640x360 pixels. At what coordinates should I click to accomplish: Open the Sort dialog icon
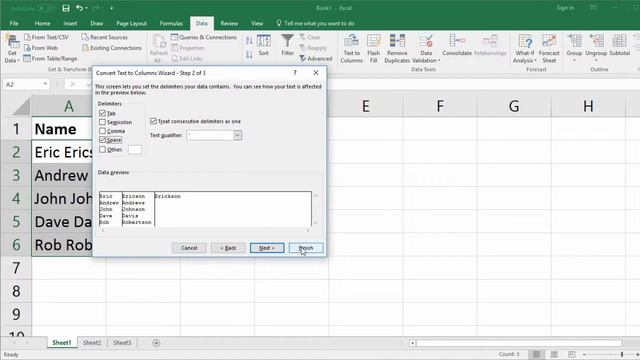[264, 45]
